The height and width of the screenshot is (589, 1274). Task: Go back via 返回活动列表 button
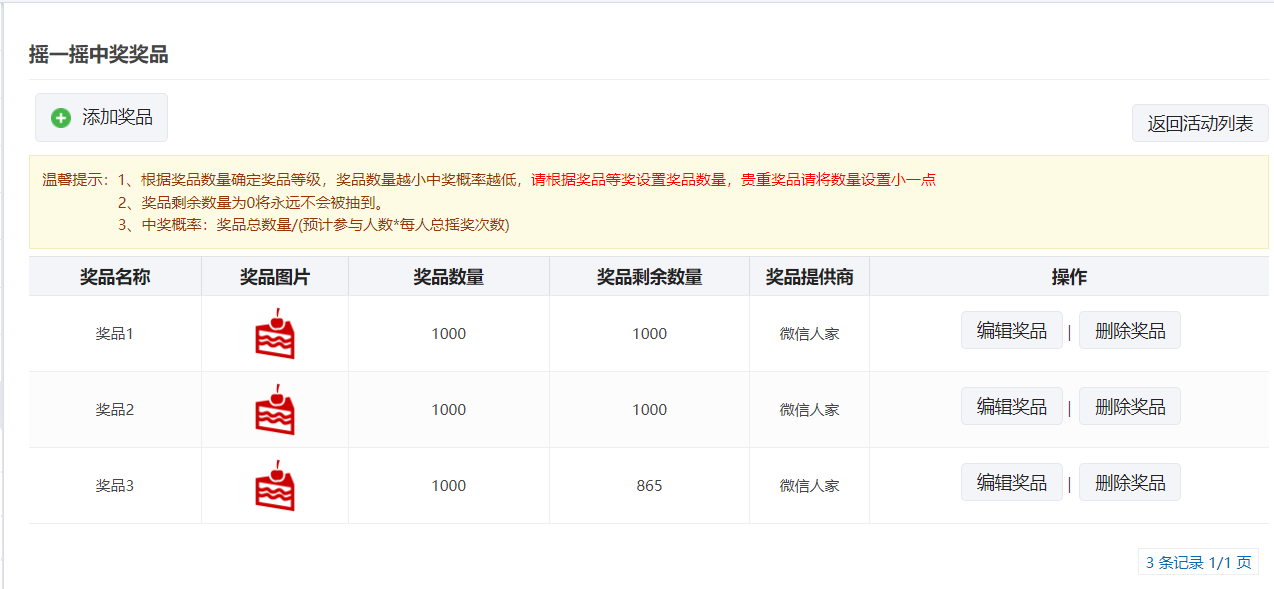1200,124
